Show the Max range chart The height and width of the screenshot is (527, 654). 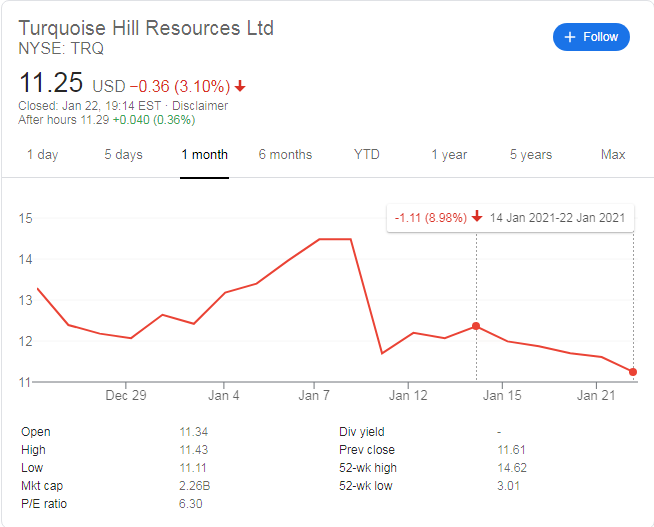click(x=613, y=155)
